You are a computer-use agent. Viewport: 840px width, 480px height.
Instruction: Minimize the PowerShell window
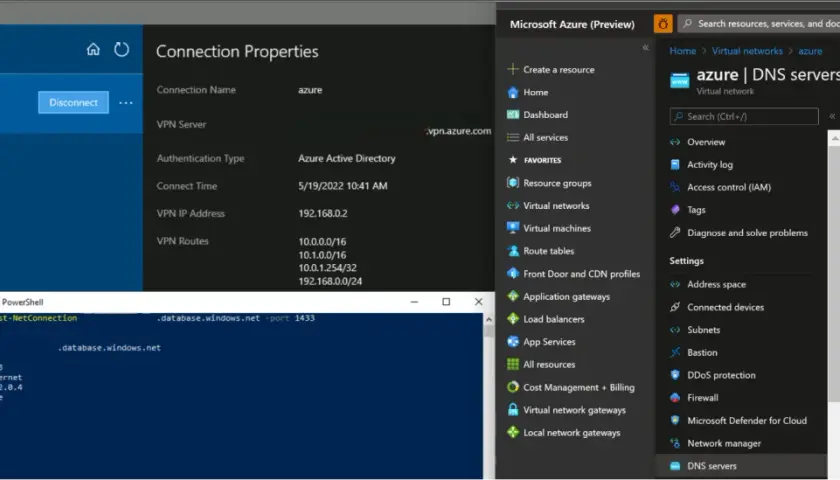click(414, 302)
